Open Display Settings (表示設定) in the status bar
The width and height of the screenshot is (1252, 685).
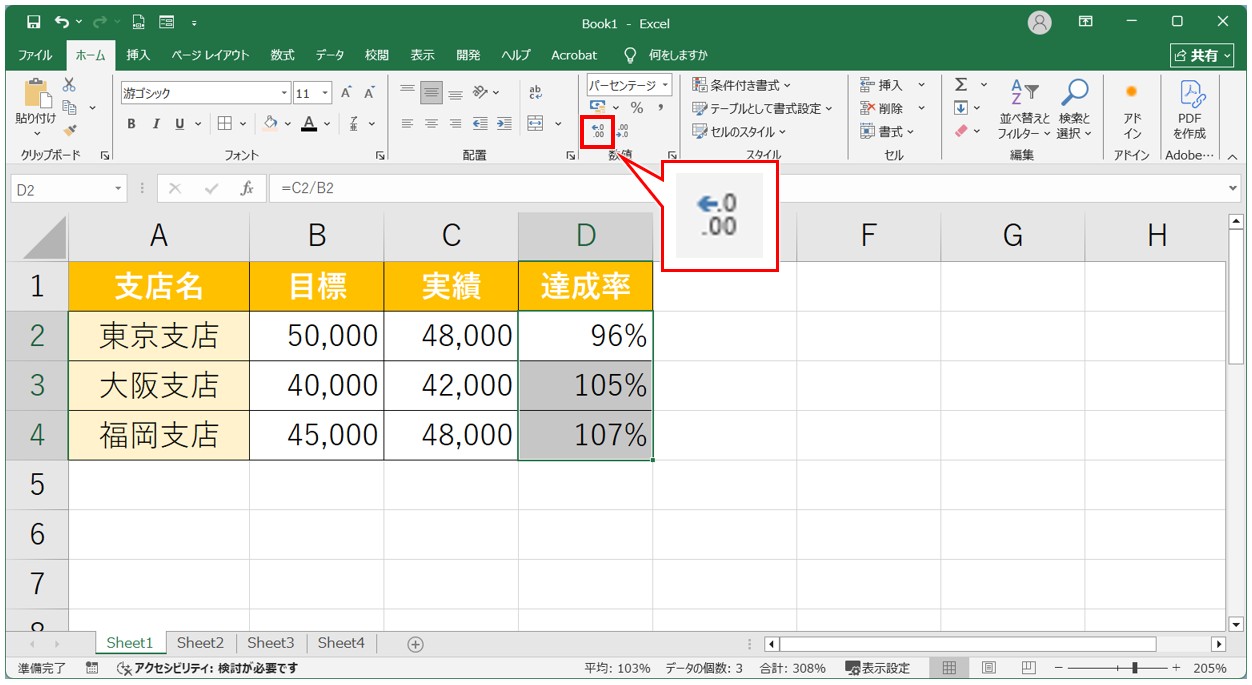coord(878,668)
